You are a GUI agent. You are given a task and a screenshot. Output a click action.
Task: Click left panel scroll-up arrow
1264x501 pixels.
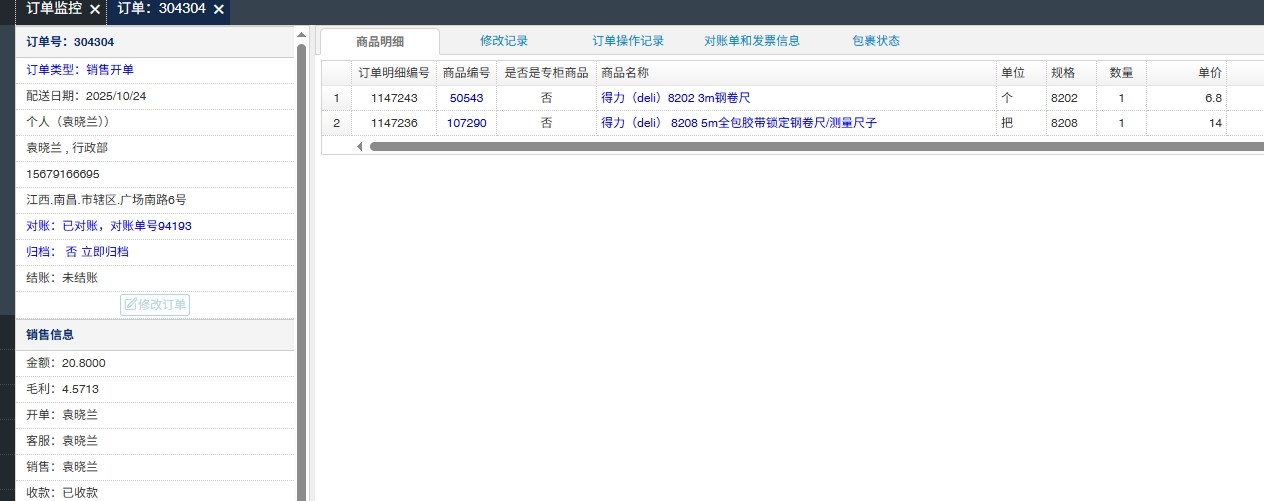302,36
